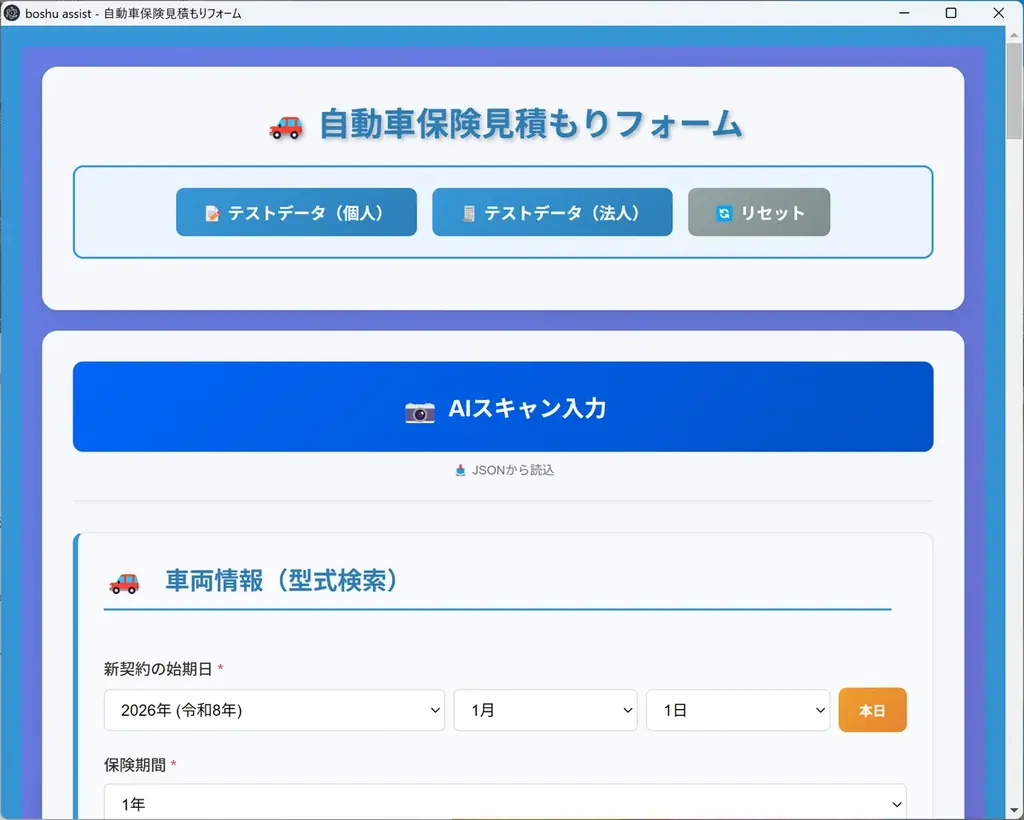Viewport: 1024px width, 820px height.
Task: Click the car icon beside 車両情報（型式検索）heading
Action: (124, 582)
